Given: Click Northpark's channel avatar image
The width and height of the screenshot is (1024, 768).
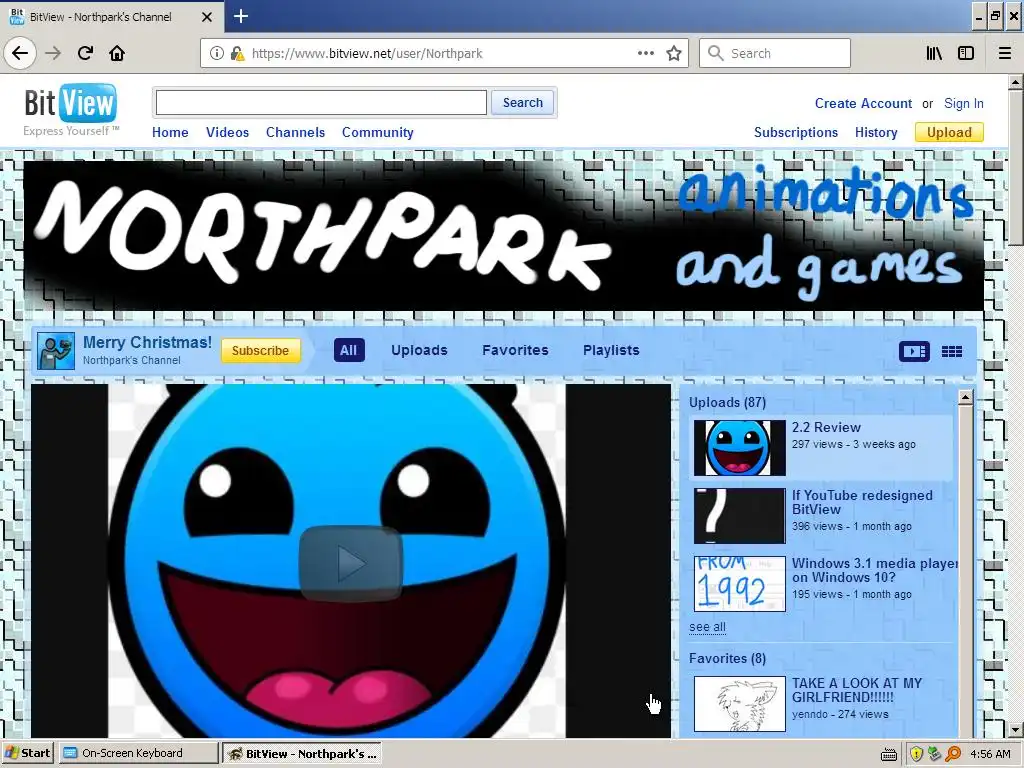Looking at the screenshot, I should (56, 351).
